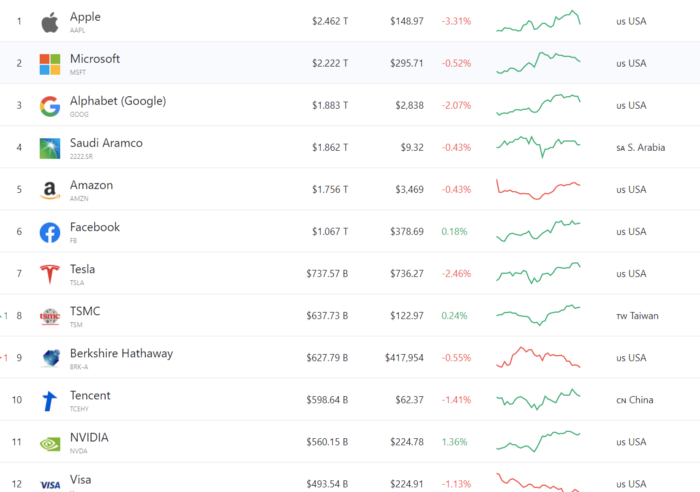Click the Google G logo

click(x=50, y=106)
